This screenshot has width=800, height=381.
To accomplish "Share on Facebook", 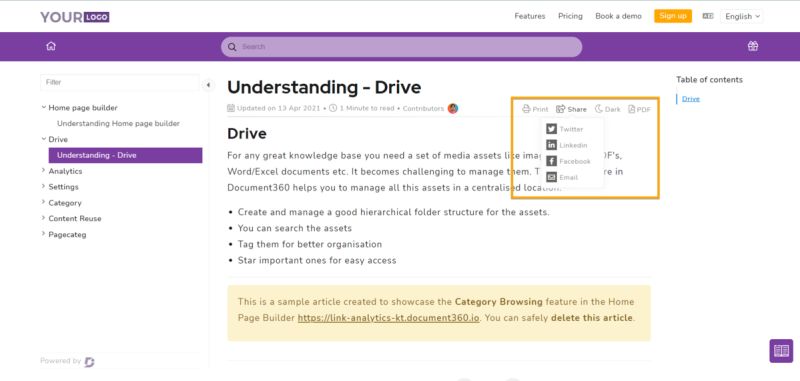I will tap(568, 161).
